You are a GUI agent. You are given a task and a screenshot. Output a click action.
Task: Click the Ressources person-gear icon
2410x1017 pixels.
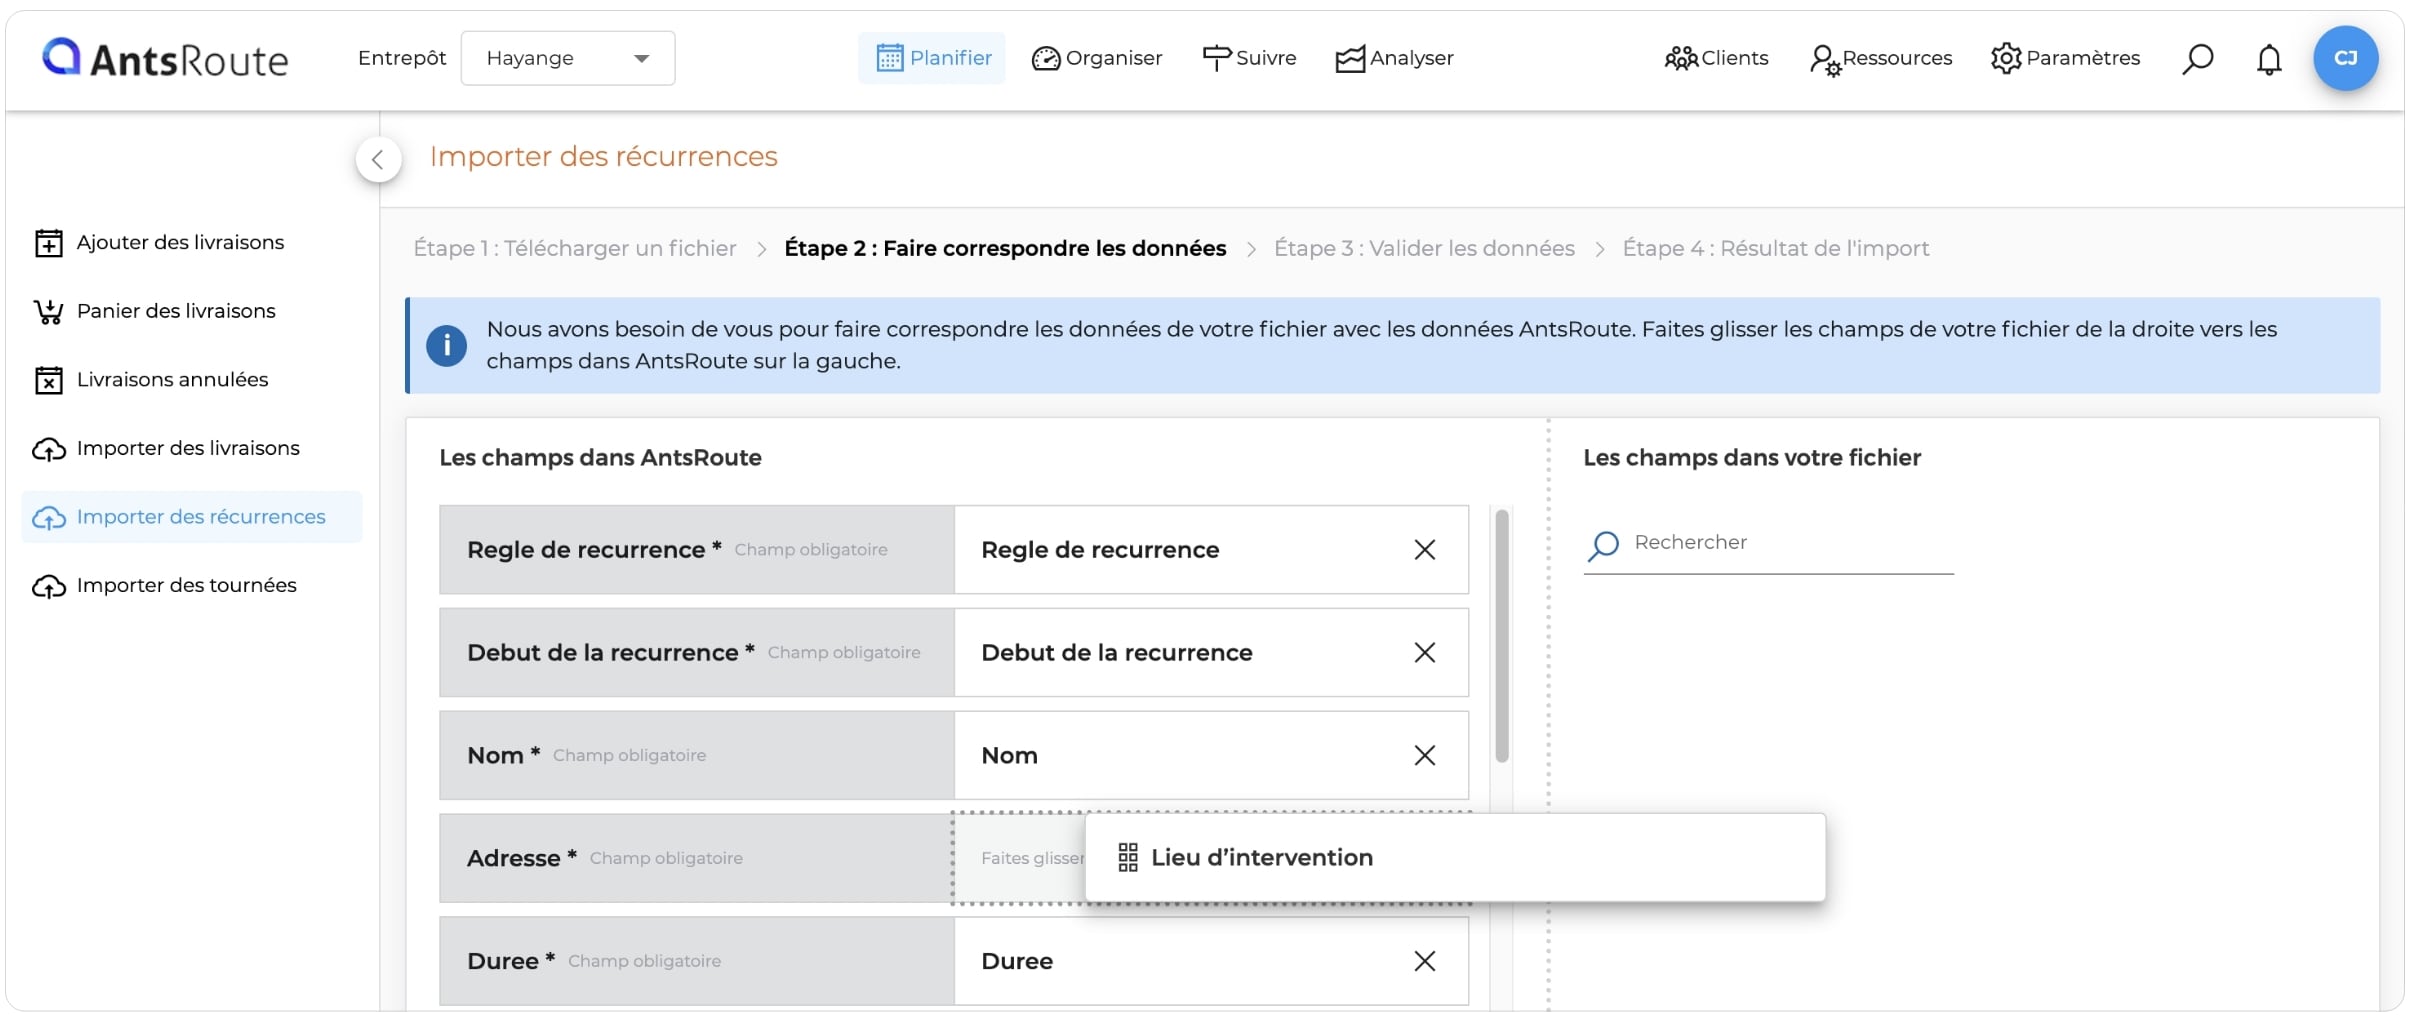[1825, 60]
